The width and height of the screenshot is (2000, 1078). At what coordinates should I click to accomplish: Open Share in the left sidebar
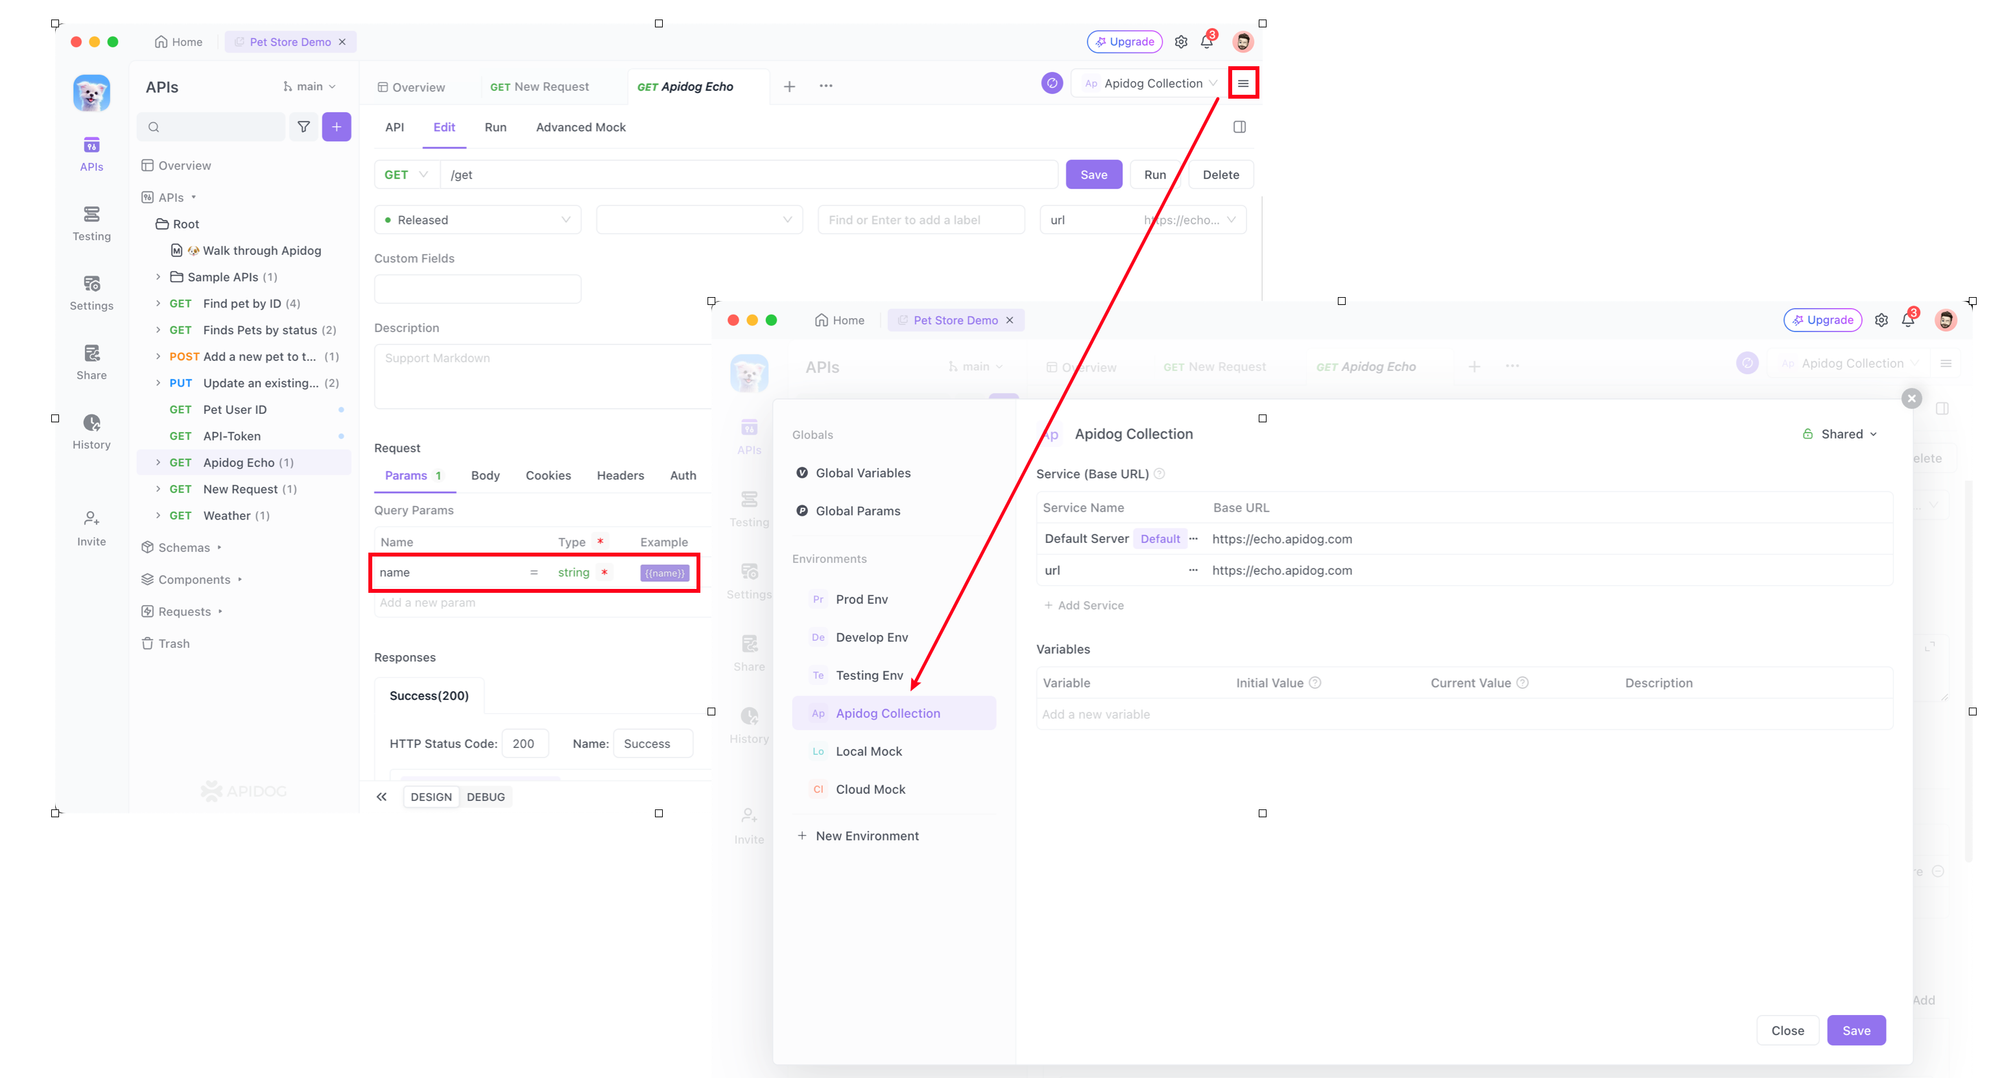click(x=91, y=362)
